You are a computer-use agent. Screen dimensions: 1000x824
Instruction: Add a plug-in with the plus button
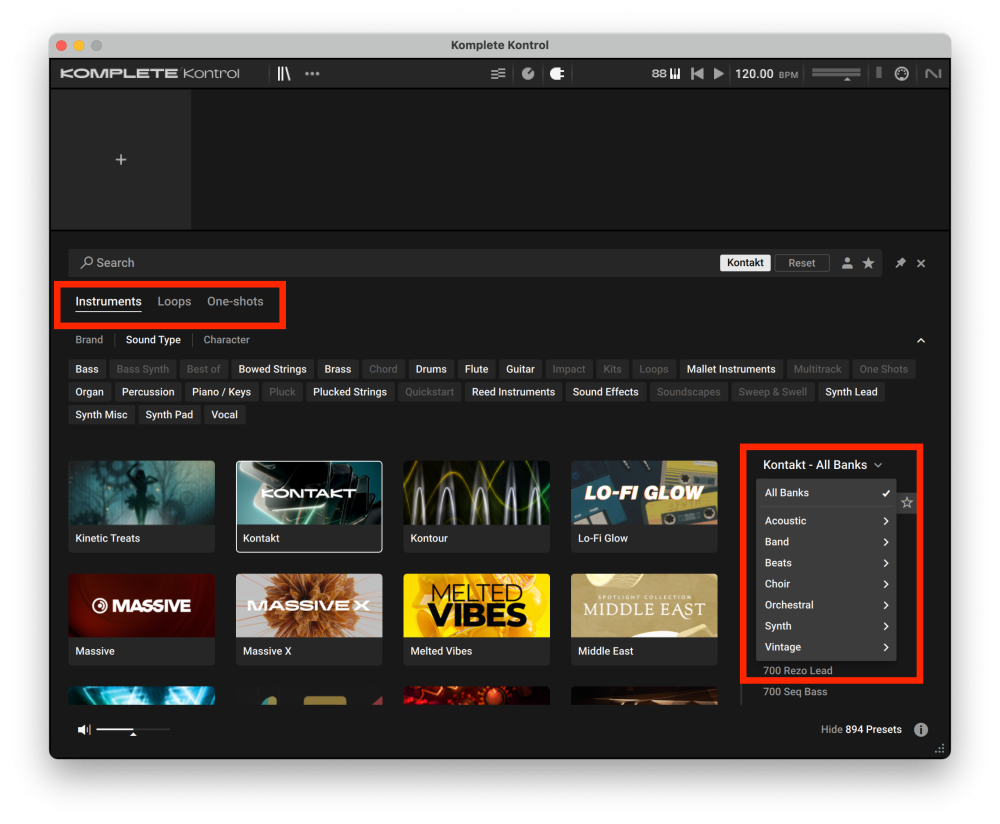121,159
